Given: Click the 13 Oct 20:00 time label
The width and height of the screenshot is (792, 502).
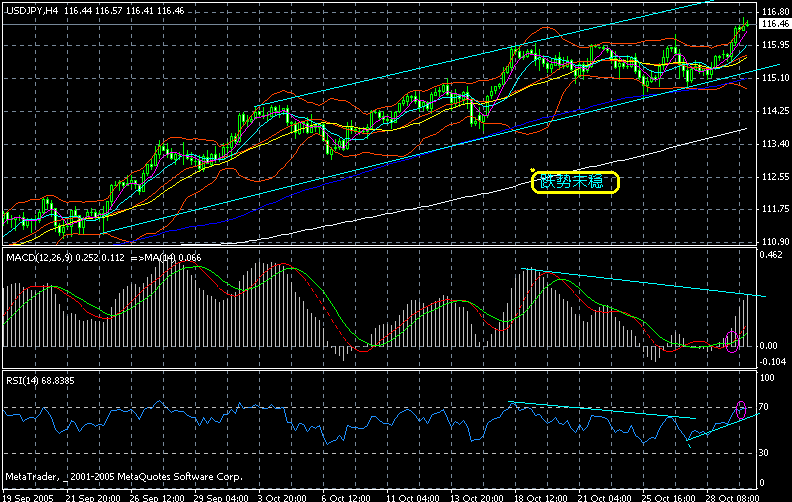Looking at the screenshot, I should pos(477,498).
